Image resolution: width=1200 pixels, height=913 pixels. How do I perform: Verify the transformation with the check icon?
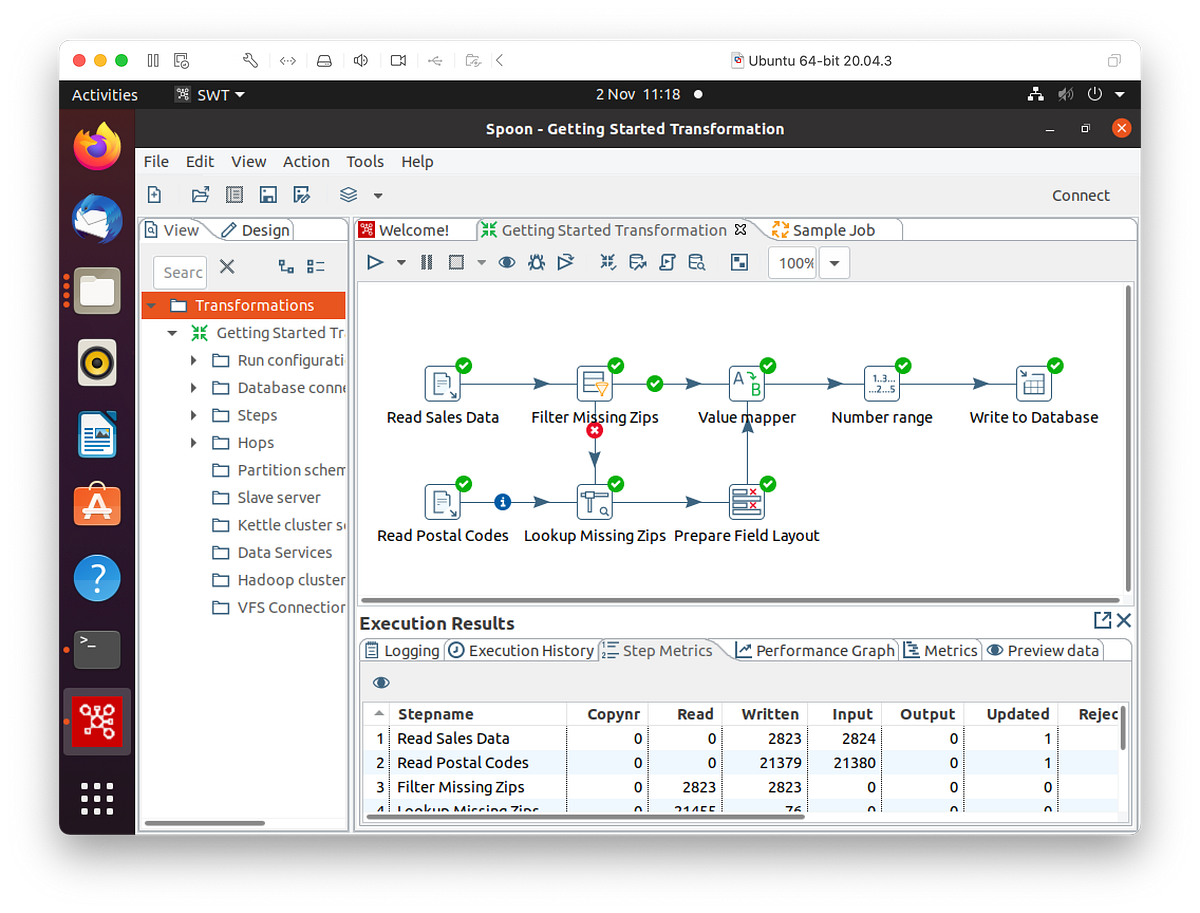click(x=607, y=262)
